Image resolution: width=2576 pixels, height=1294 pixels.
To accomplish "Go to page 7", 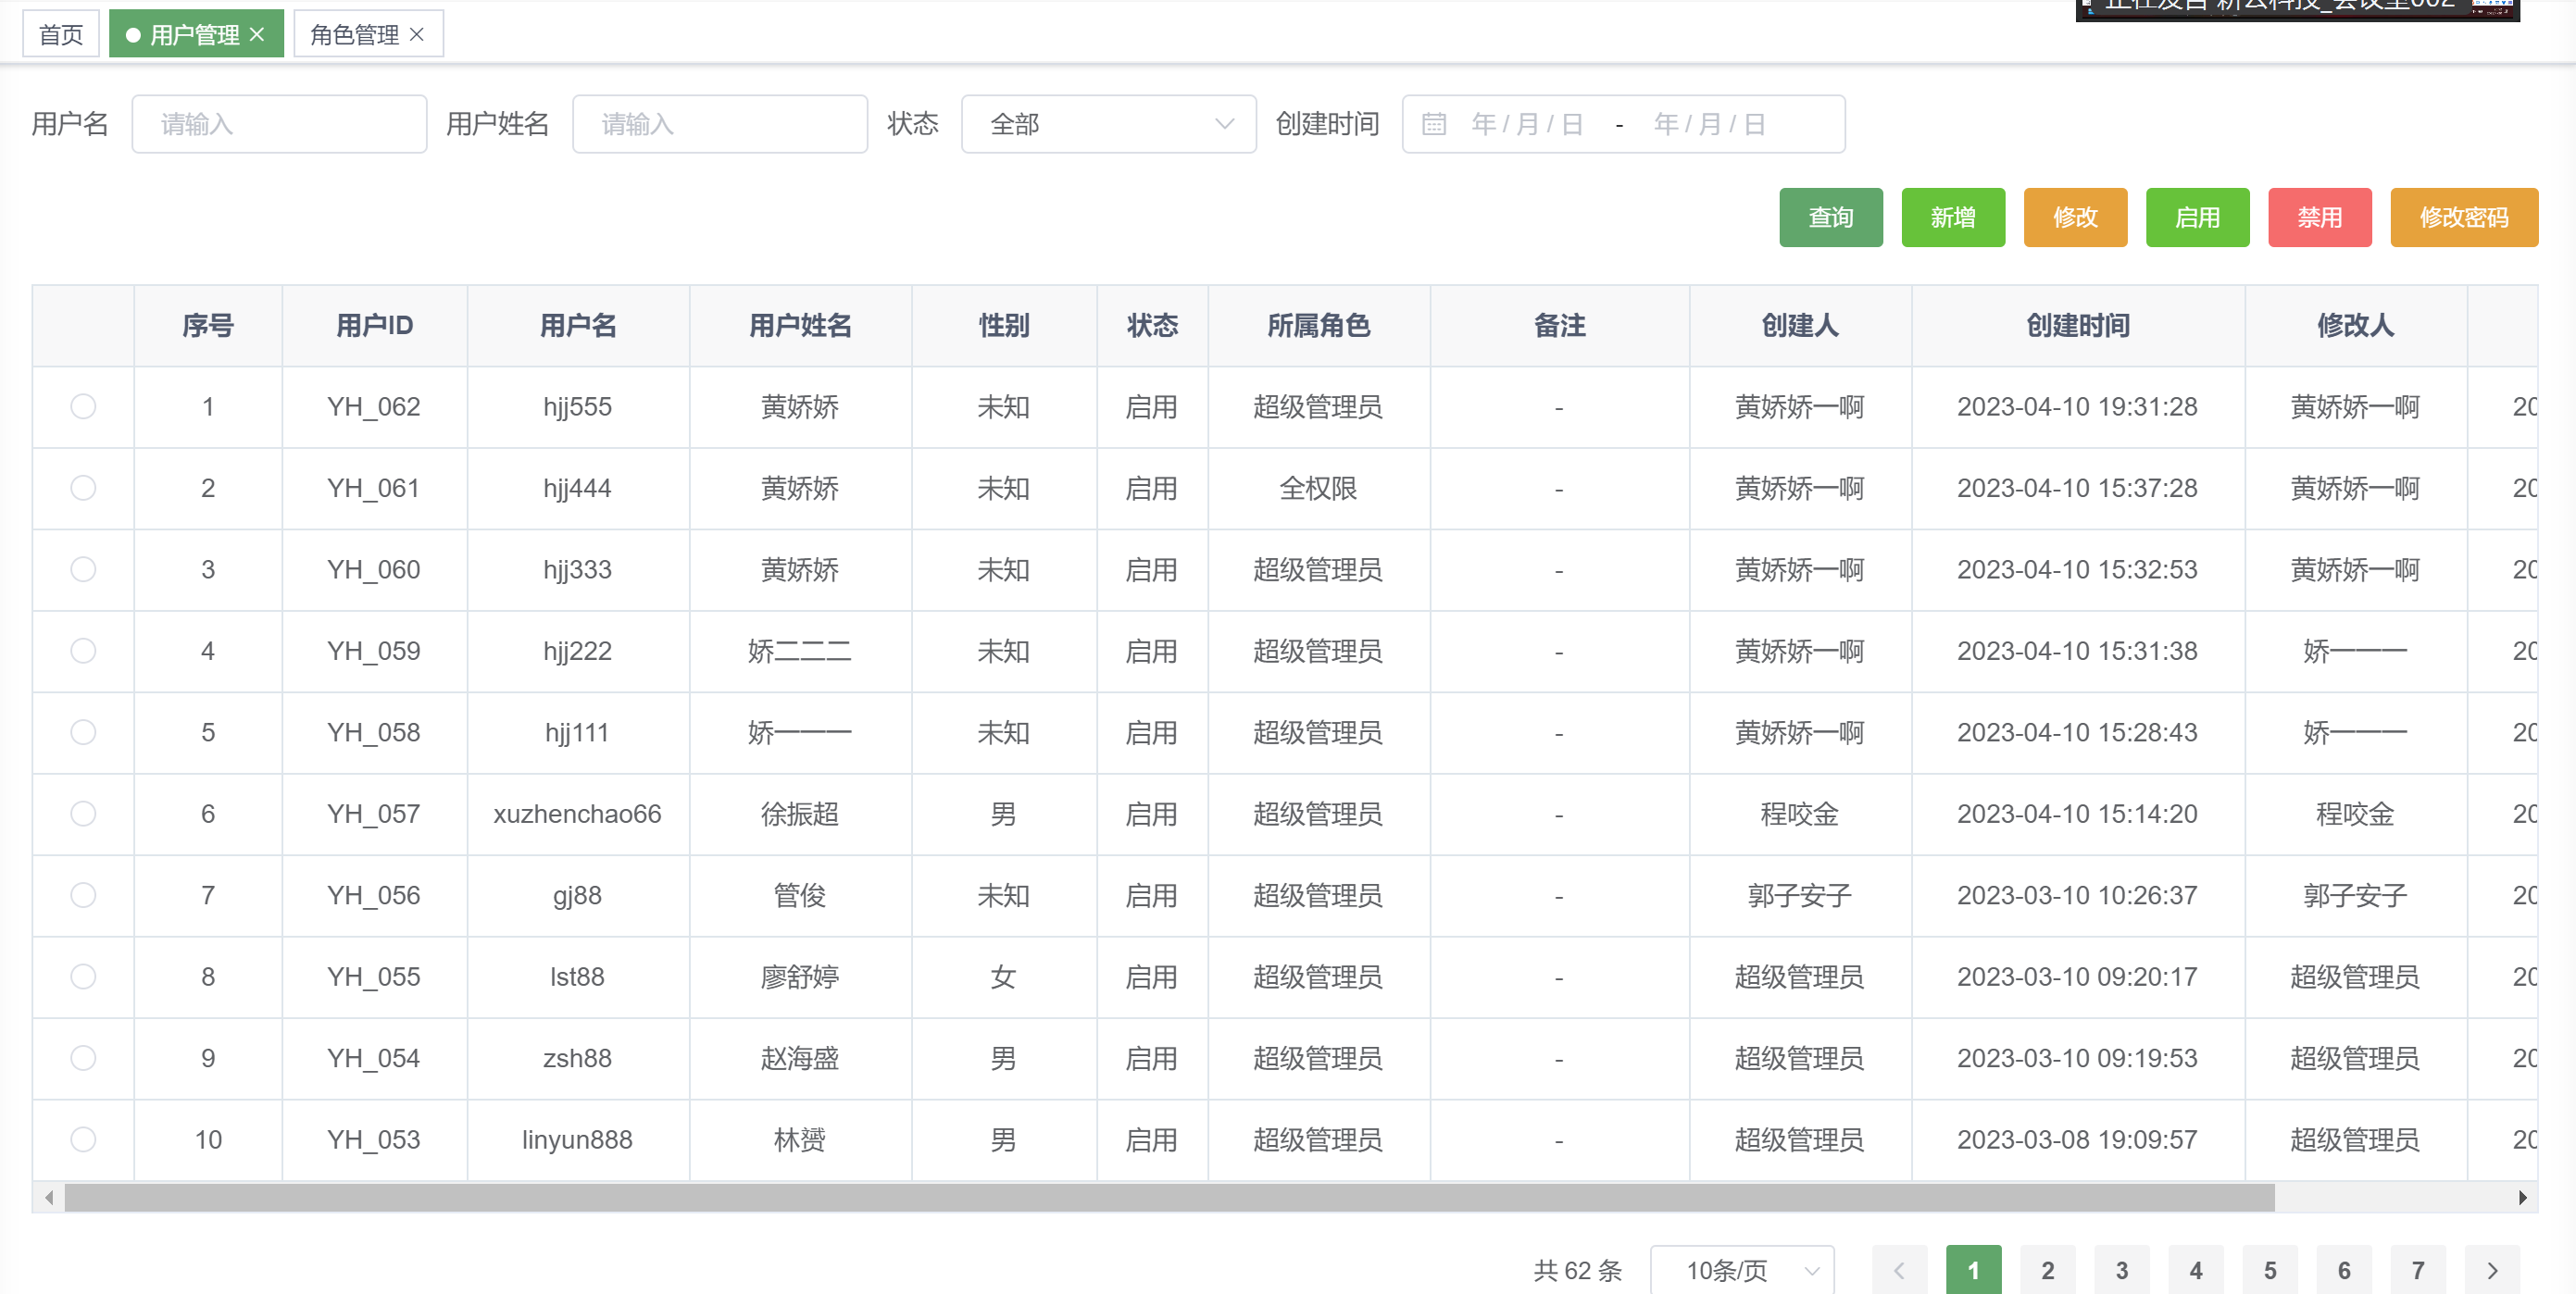I will click(x=2418, y=1270).
